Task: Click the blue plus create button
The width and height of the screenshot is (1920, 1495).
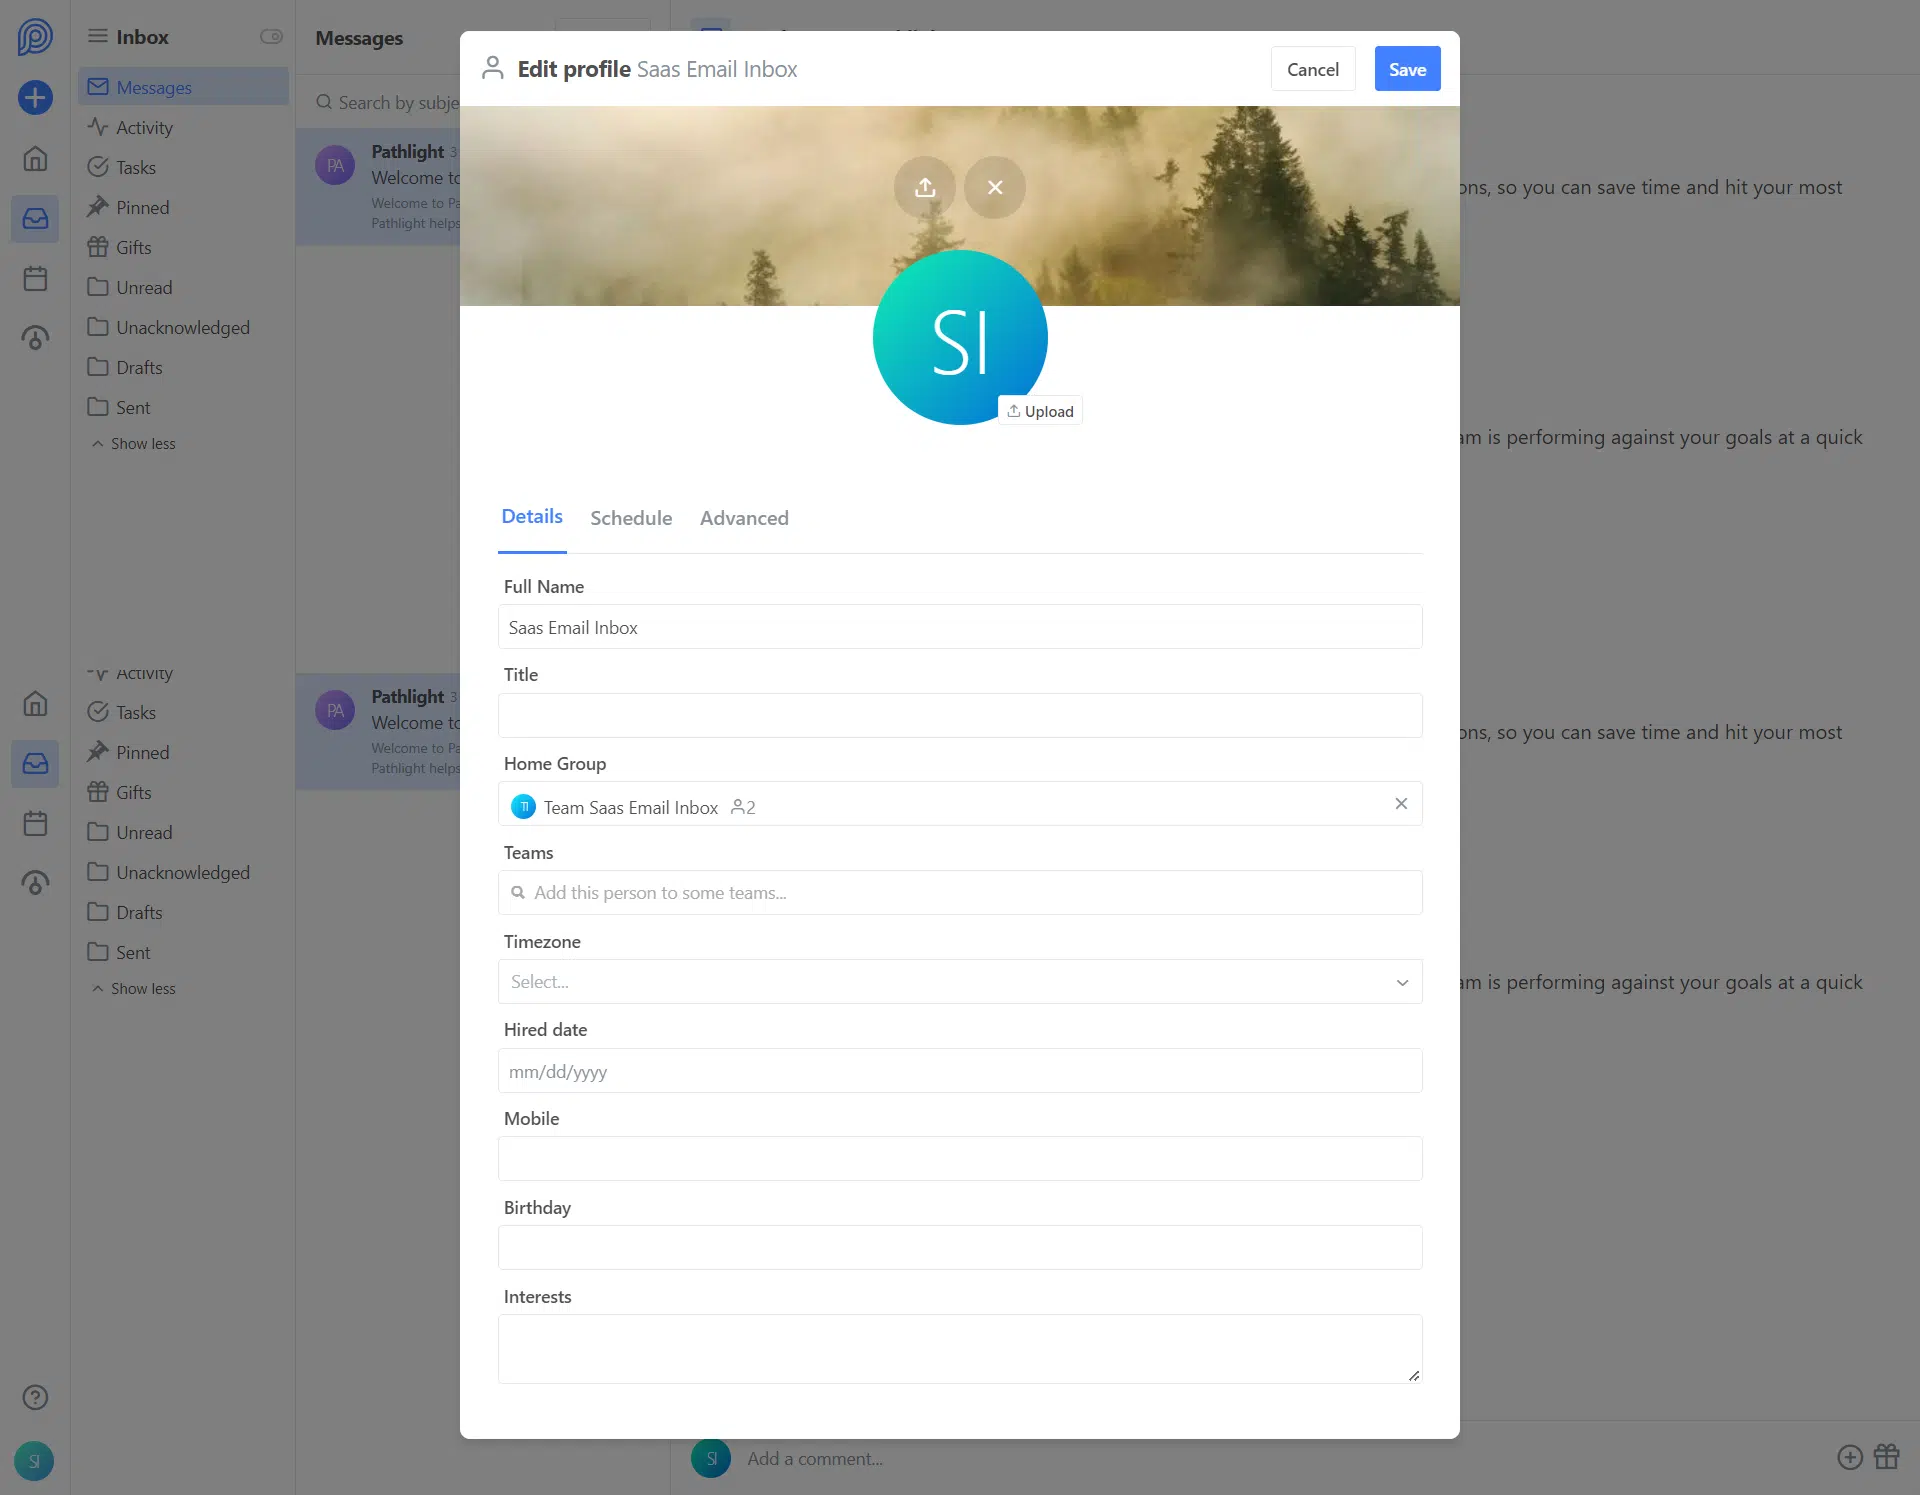Action: pyautogui.click(x=35, y=97)
